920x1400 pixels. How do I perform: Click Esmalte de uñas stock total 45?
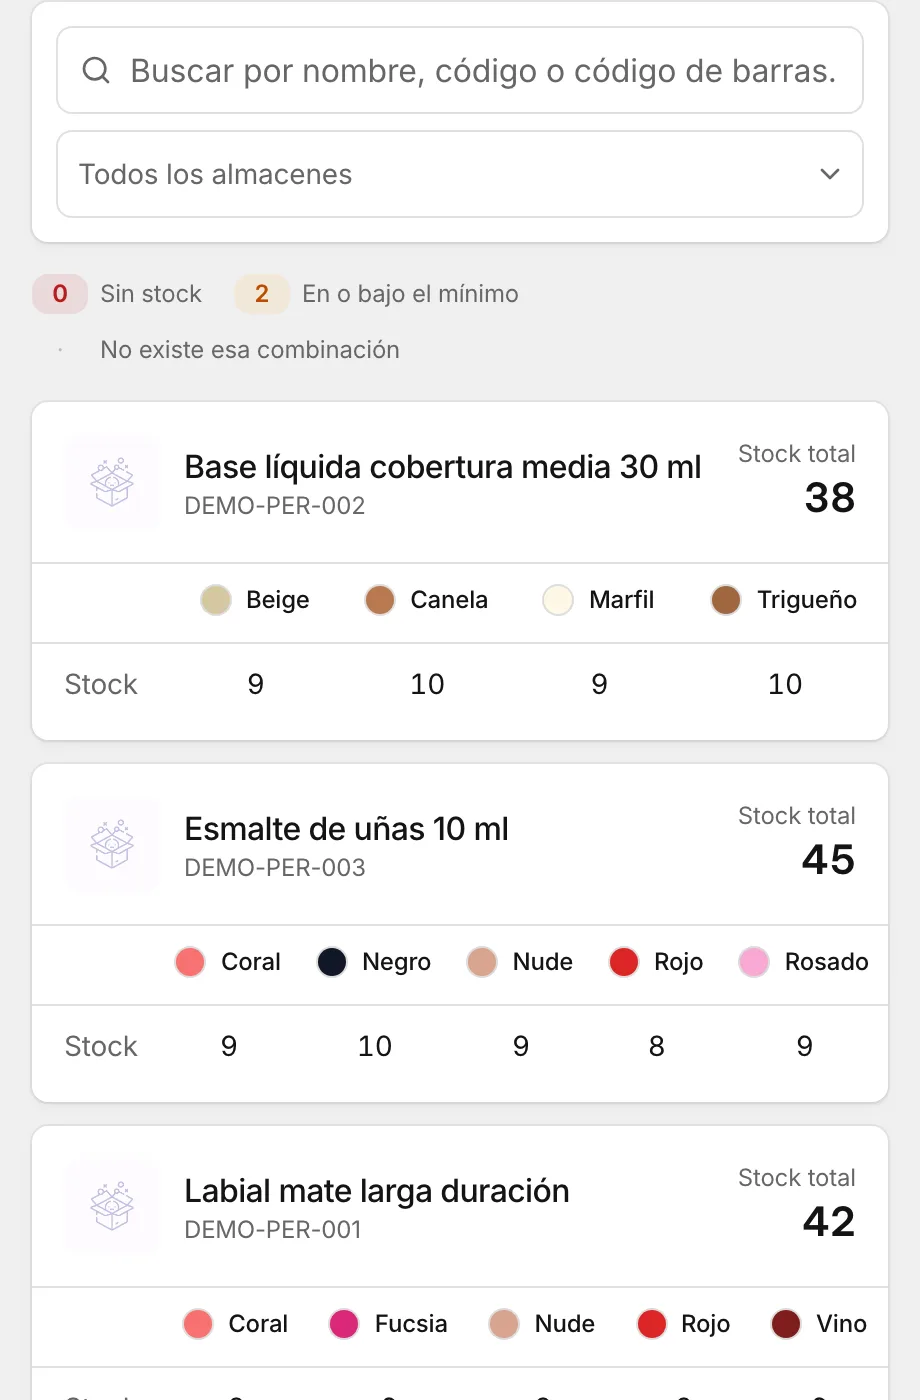829,860
